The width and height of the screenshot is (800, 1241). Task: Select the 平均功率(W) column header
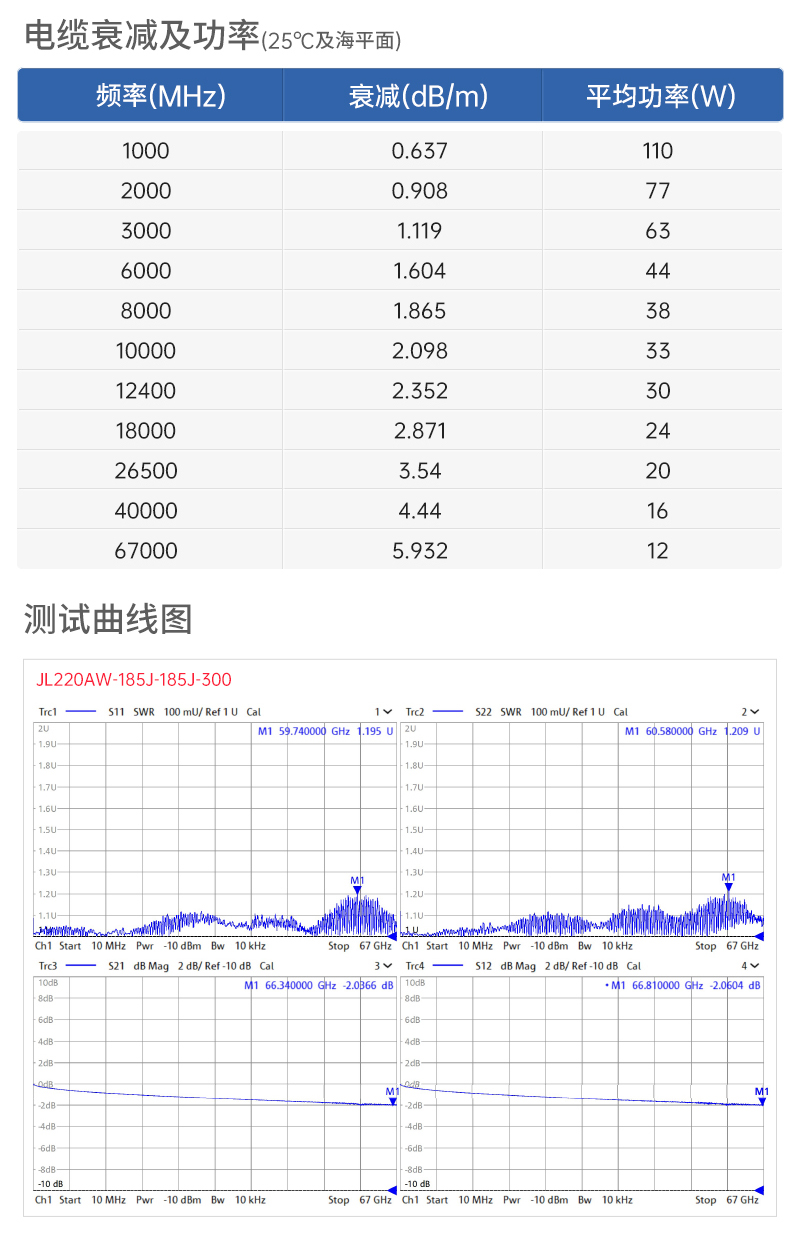661,96
